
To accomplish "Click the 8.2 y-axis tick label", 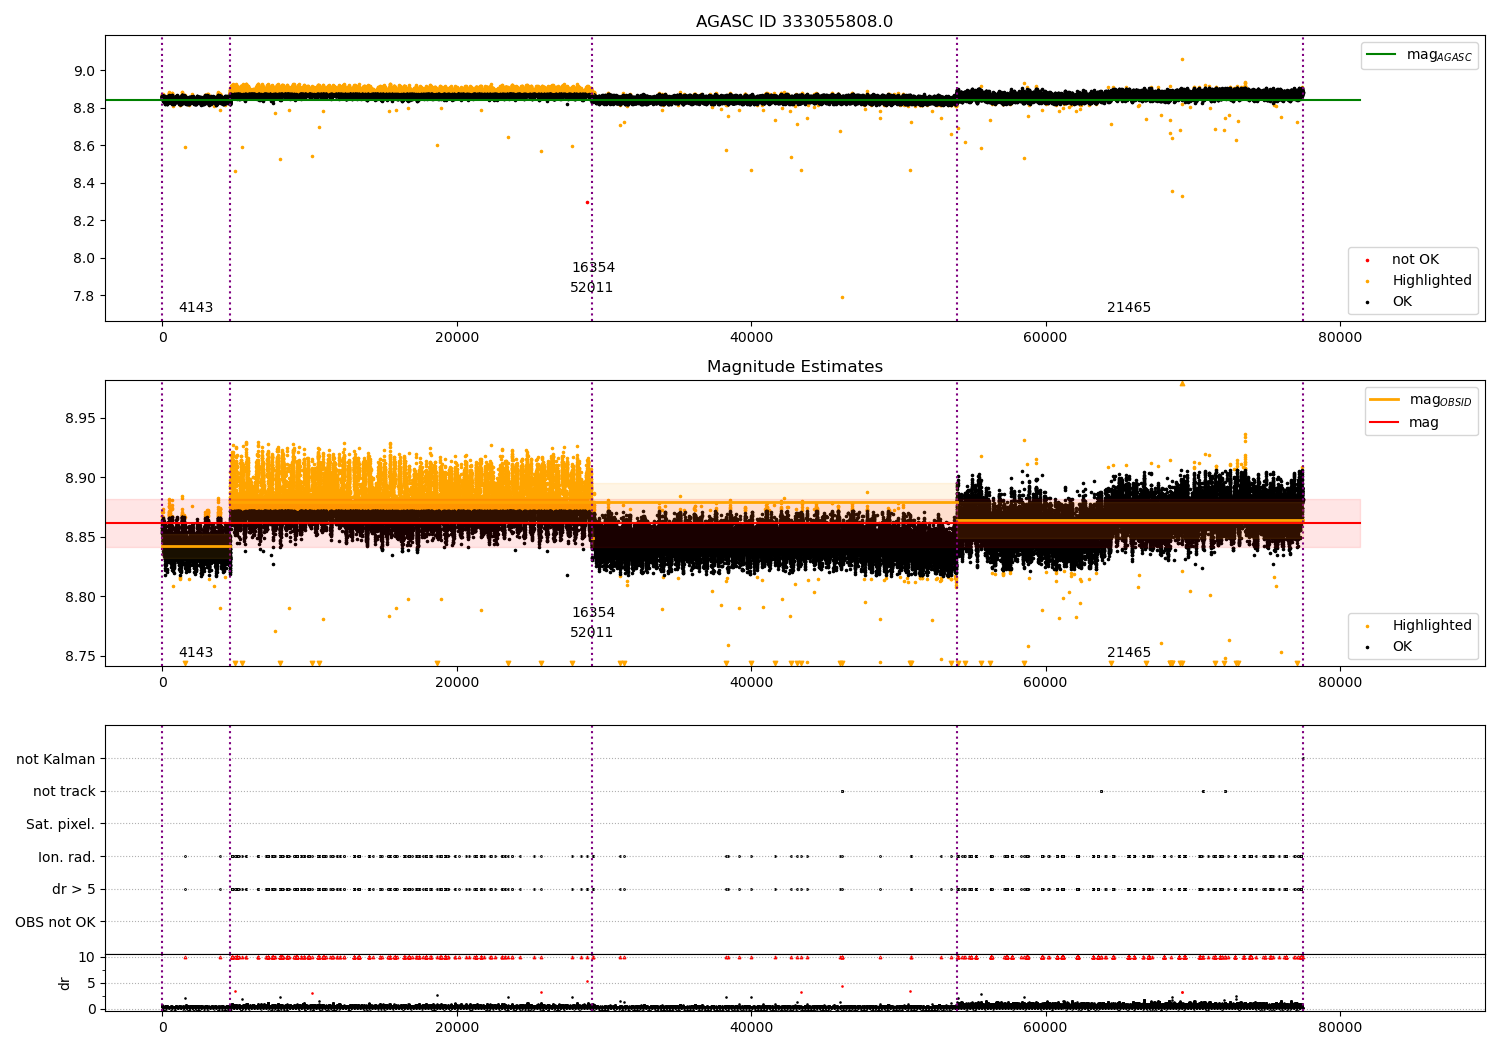I will (84, 221).
